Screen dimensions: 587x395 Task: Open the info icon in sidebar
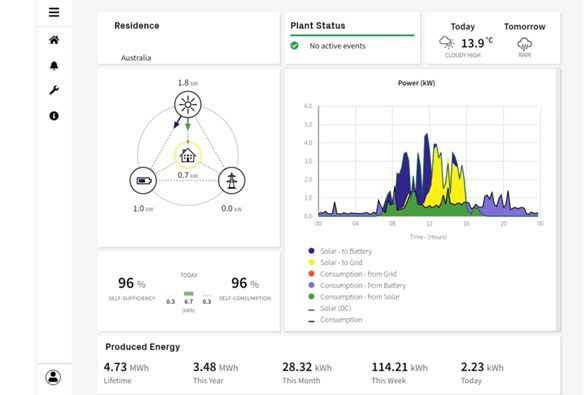click(54, 116)
